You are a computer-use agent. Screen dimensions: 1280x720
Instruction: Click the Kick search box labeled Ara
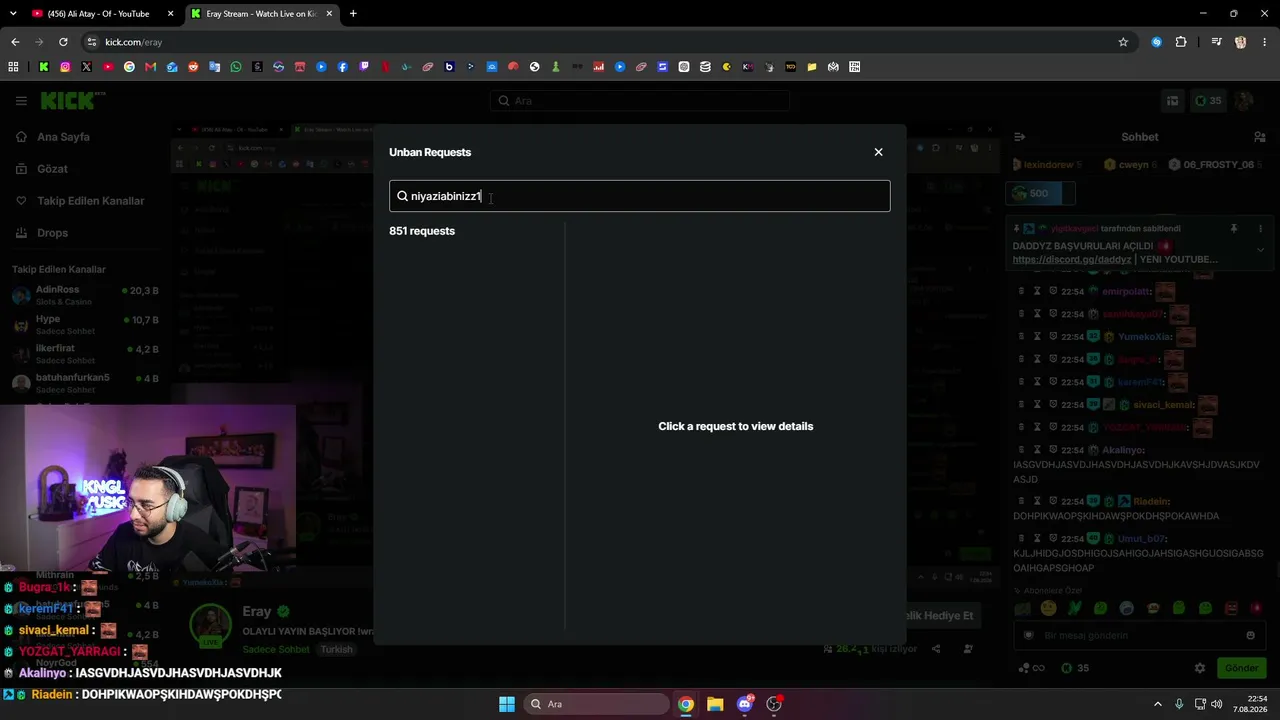pyautogui.click(x=640, y=101)
